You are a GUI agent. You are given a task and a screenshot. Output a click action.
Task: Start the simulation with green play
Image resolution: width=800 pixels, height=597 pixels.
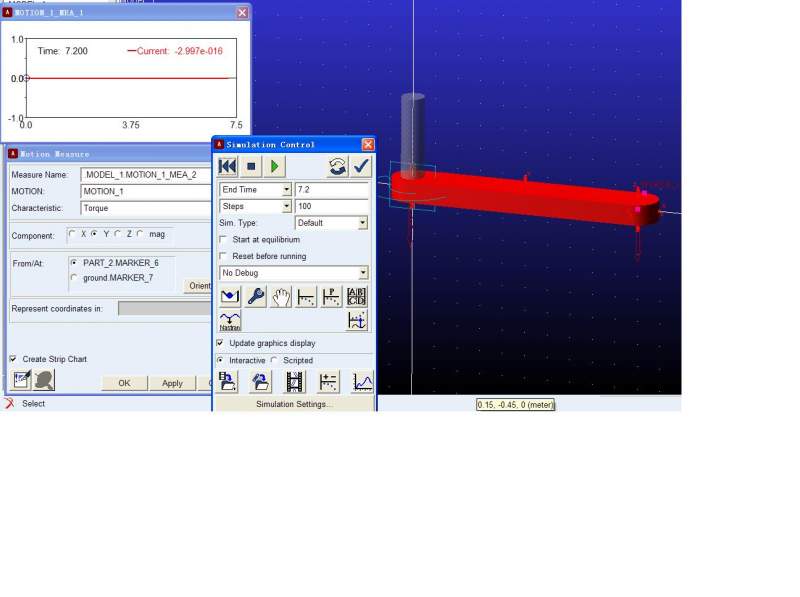click(274, 166)
